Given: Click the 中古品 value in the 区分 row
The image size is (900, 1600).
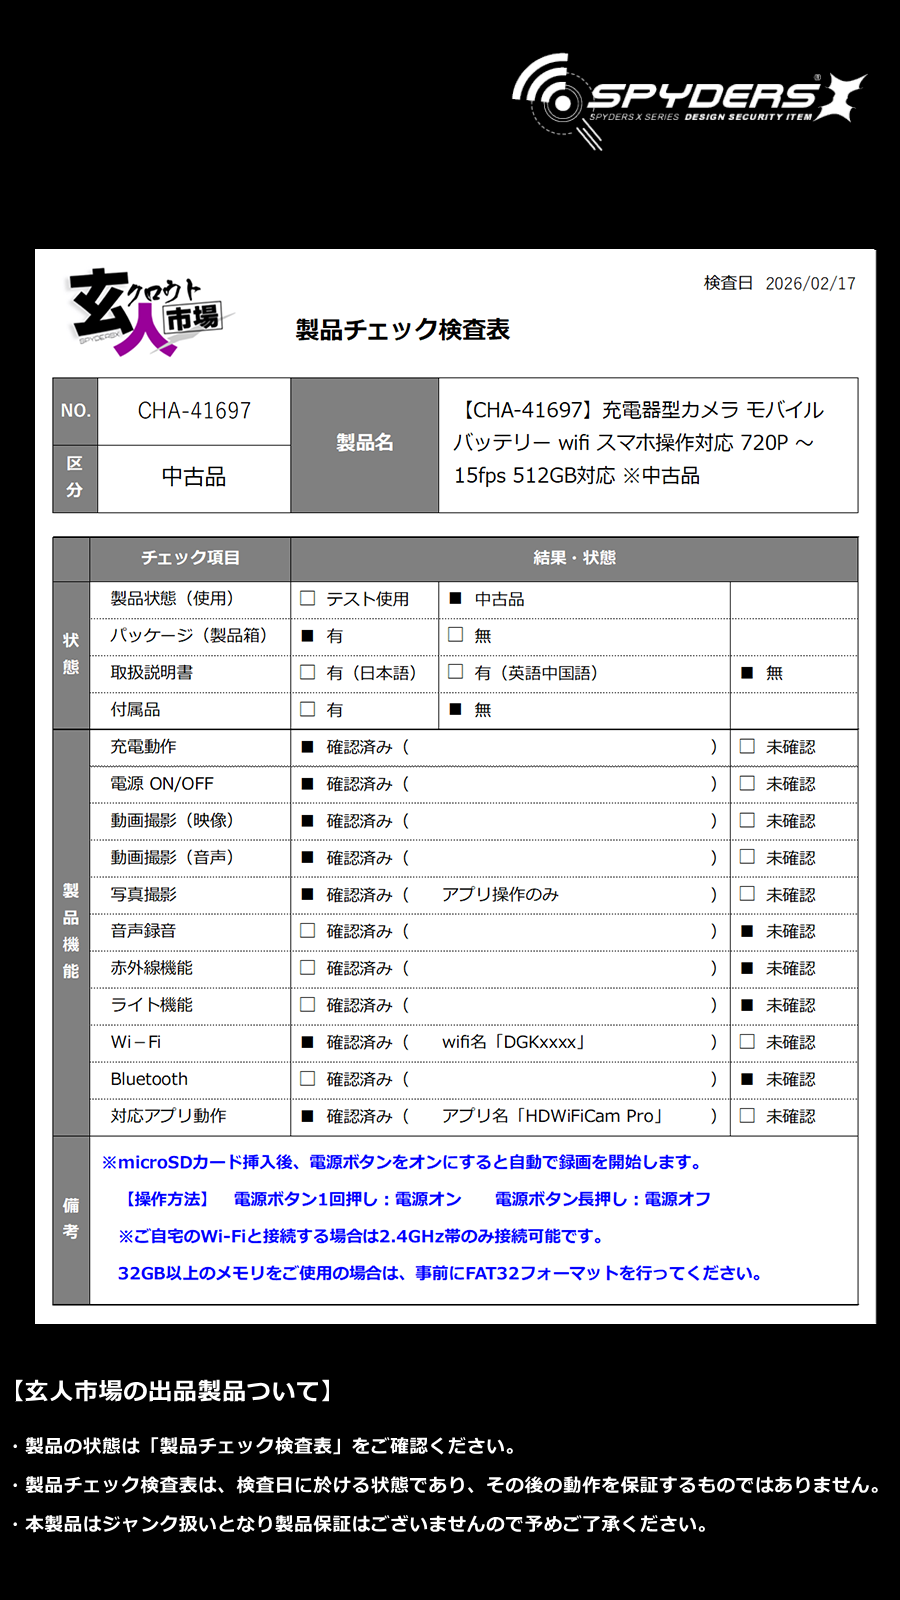Looking at the screenshot, I should point(194,477).
